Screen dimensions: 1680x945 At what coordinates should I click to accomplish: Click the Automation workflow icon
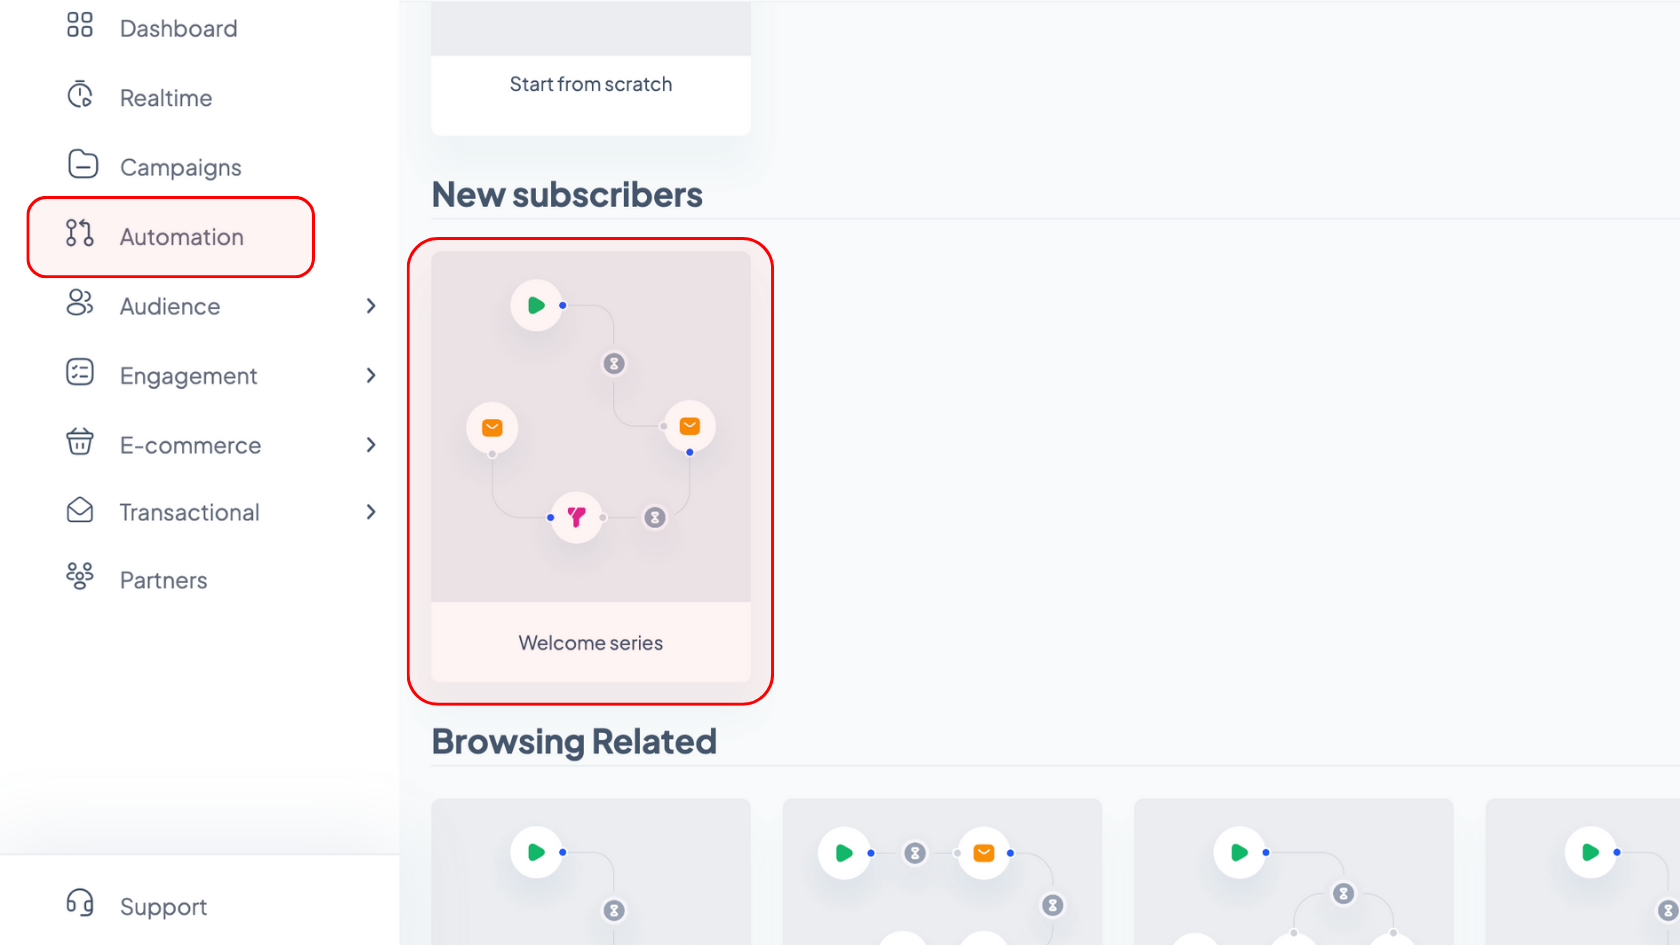click(x=80, y=233)
